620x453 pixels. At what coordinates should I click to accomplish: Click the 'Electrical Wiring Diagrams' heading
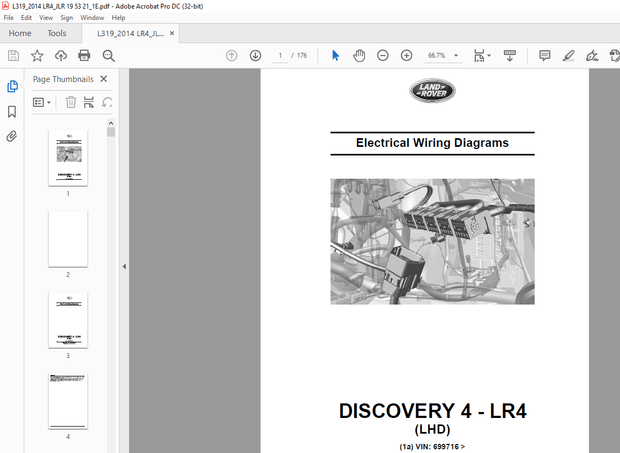point(432,143)
